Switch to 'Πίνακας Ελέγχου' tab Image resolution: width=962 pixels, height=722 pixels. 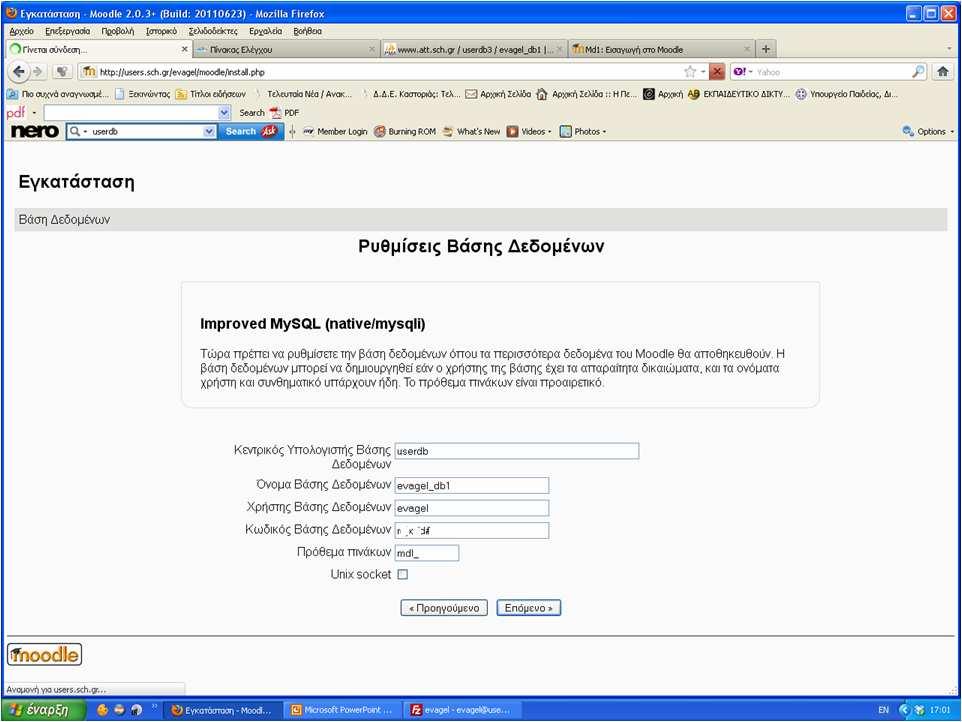(x=285, y=49)
